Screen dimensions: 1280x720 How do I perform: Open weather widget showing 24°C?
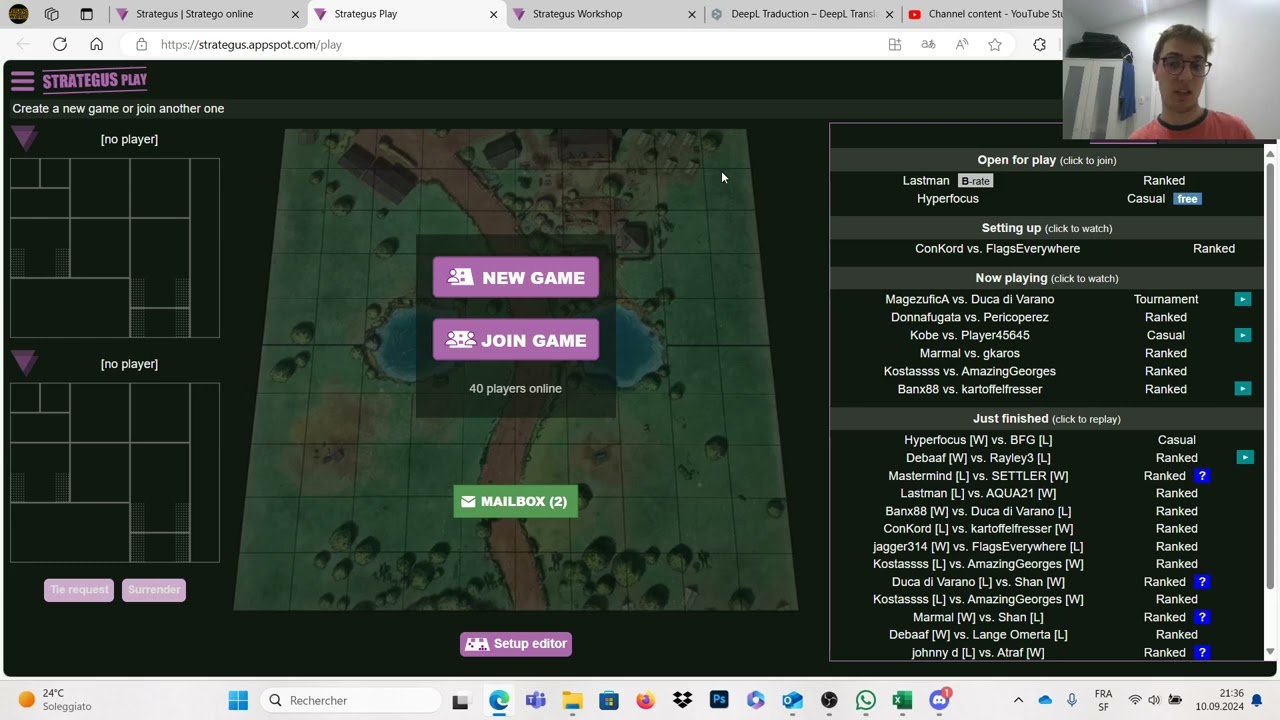pos(55,700)
